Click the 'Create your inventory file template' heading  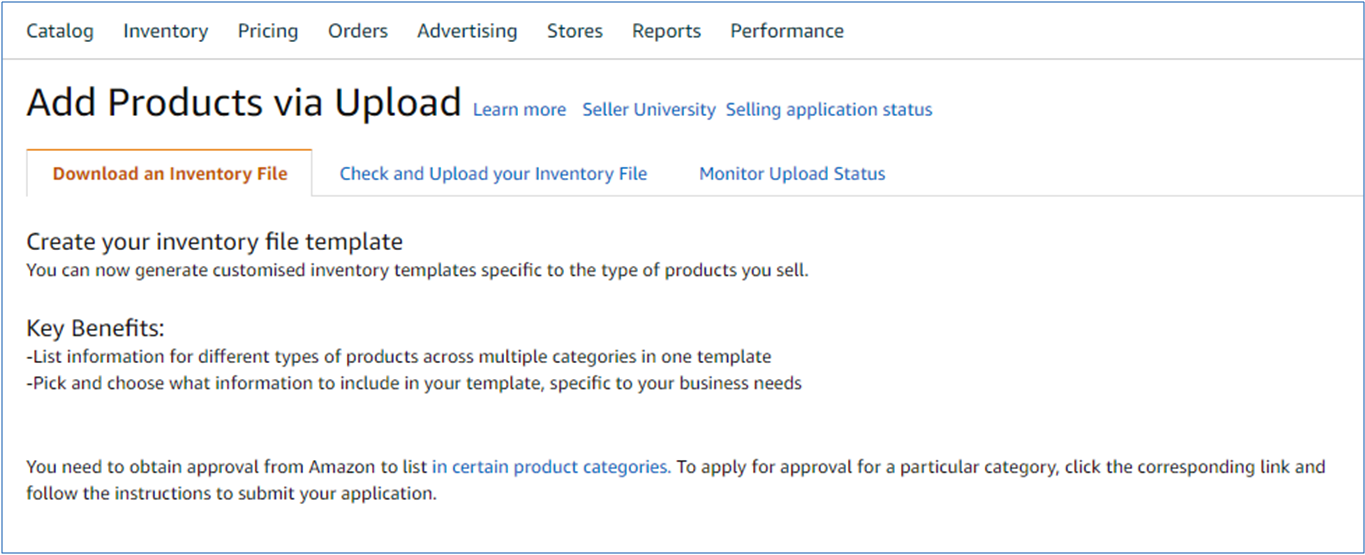(x=214, y=242)
